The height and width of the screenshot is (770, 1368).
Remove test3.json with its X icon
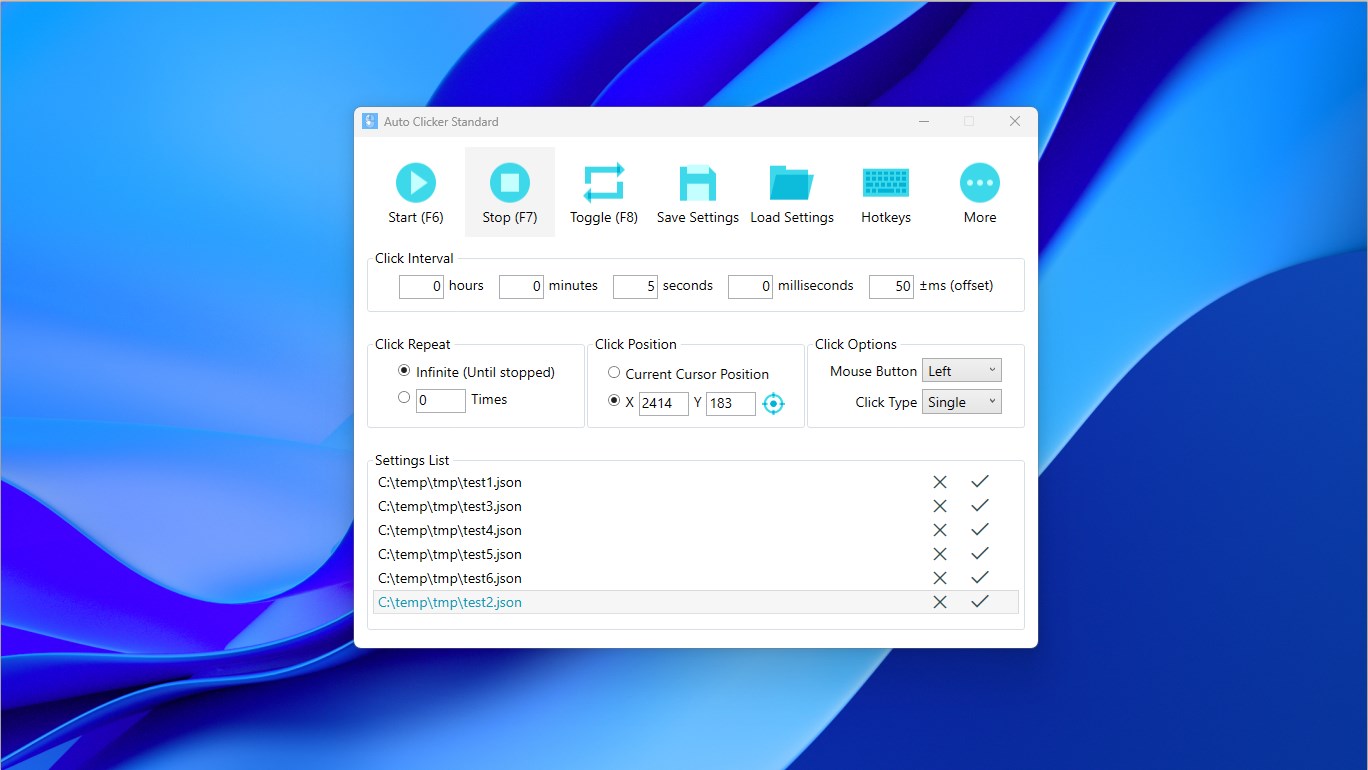pyautogui.click(x=940, y=506)
